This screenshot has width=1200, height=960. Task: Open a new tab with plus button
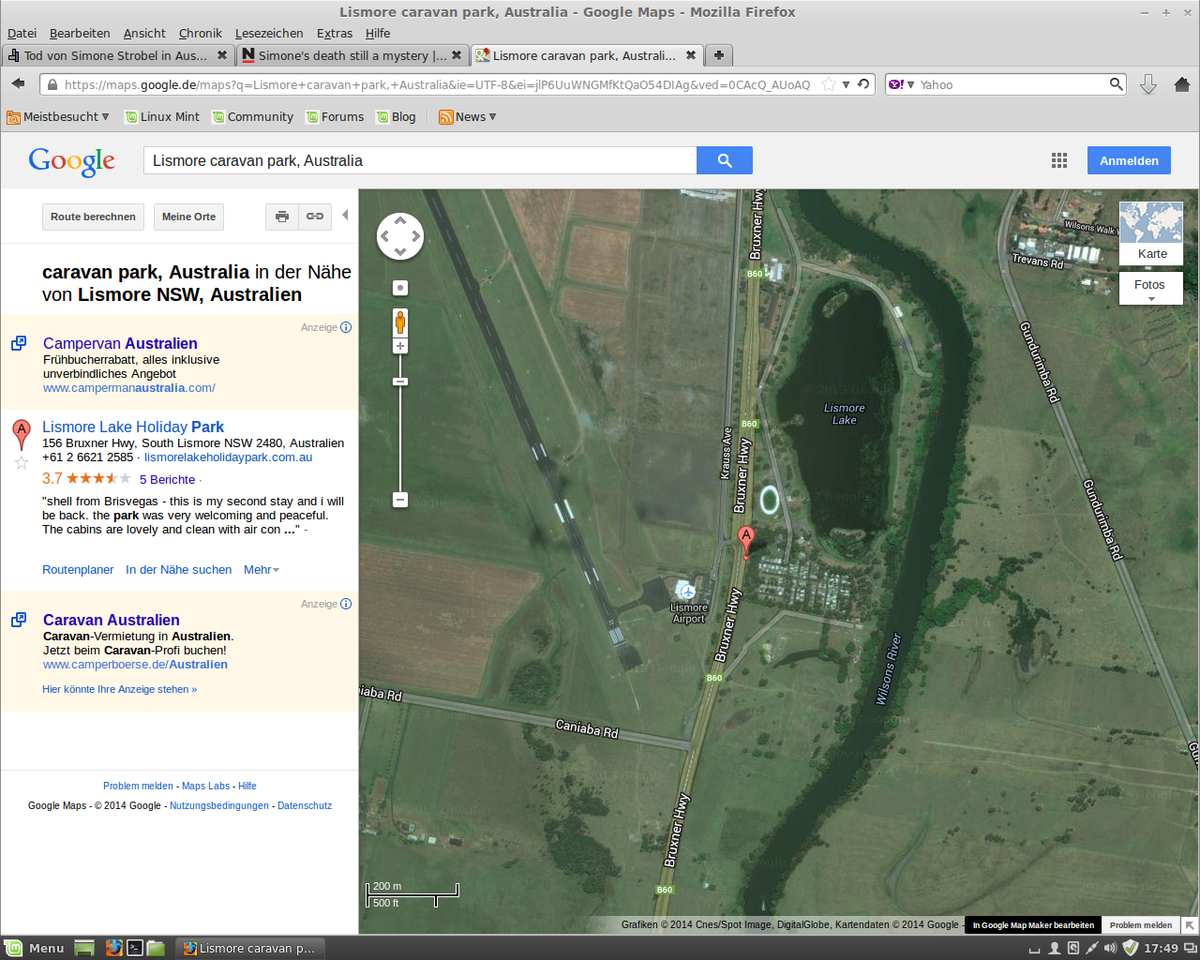point(718,55)
